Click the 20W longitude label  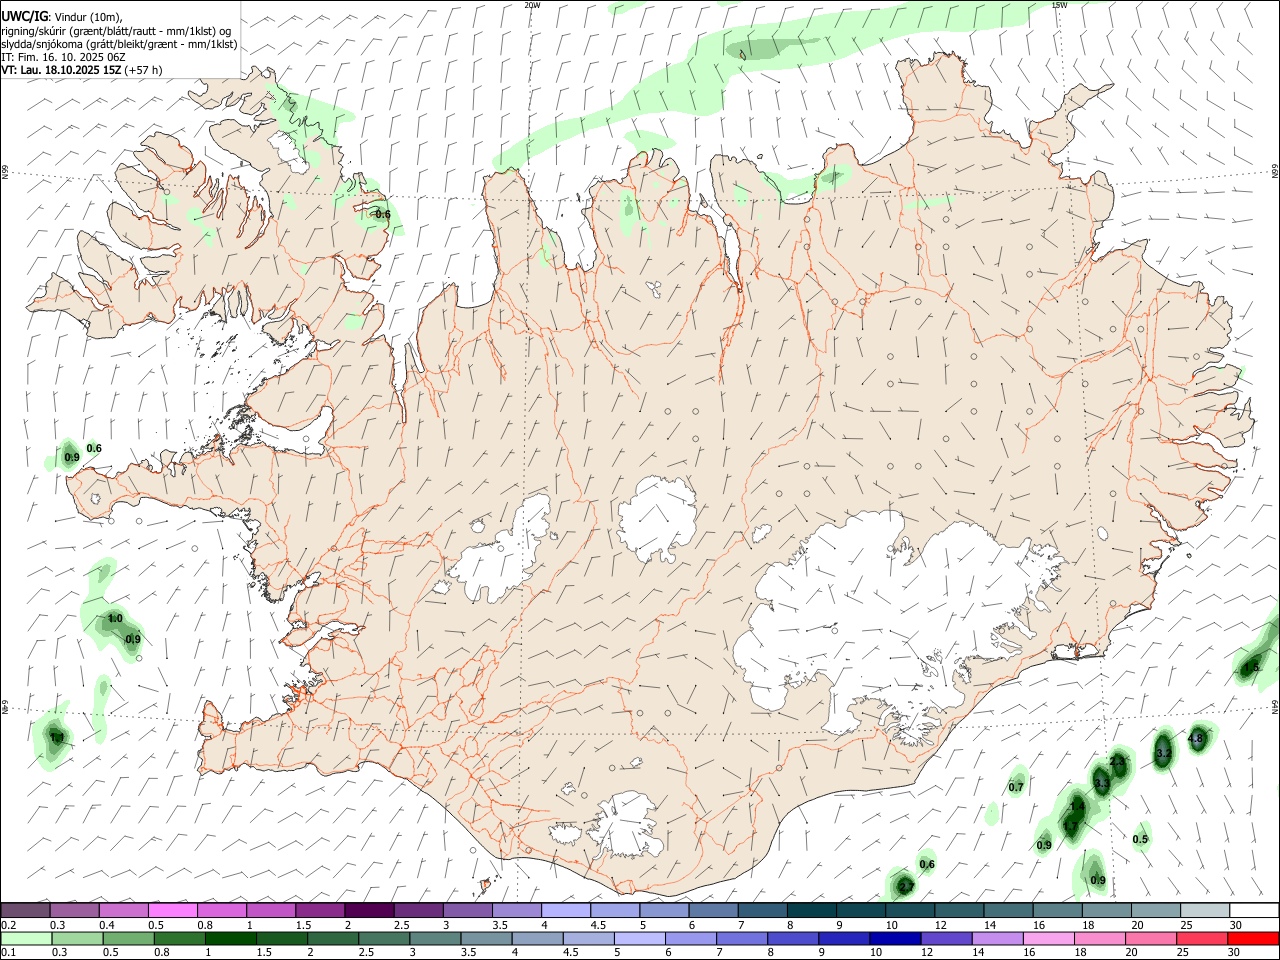coord(532,5)
